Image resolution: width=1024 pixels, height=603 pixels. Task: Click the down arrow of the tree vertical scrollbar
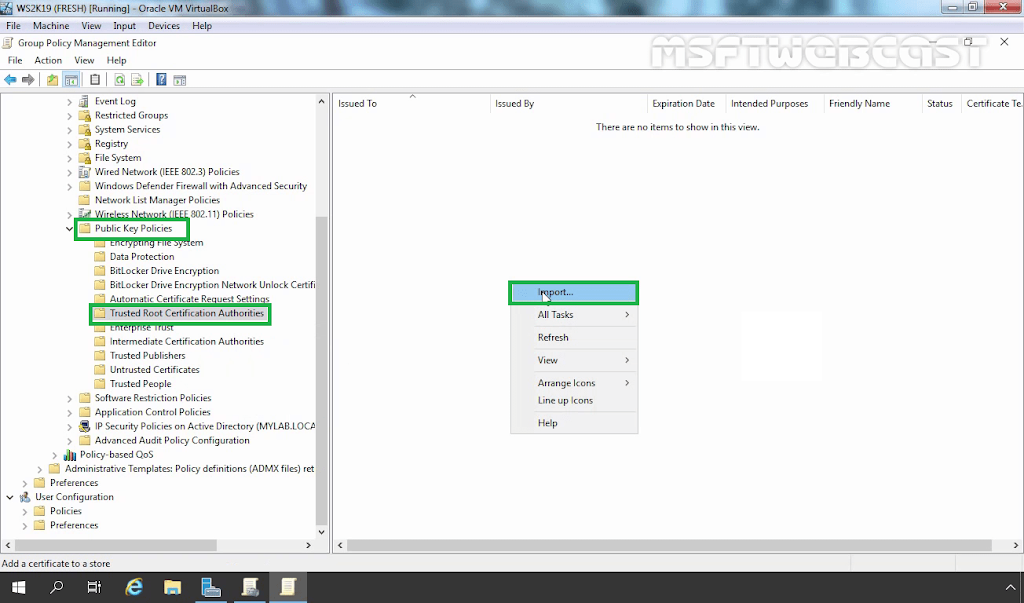(321, 532)
